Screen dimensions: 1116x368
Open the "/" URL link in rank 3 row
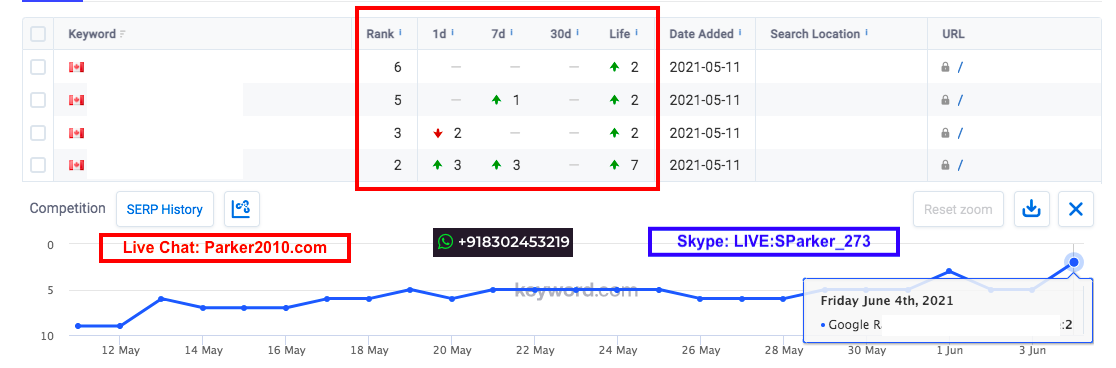tap(960, 133)
